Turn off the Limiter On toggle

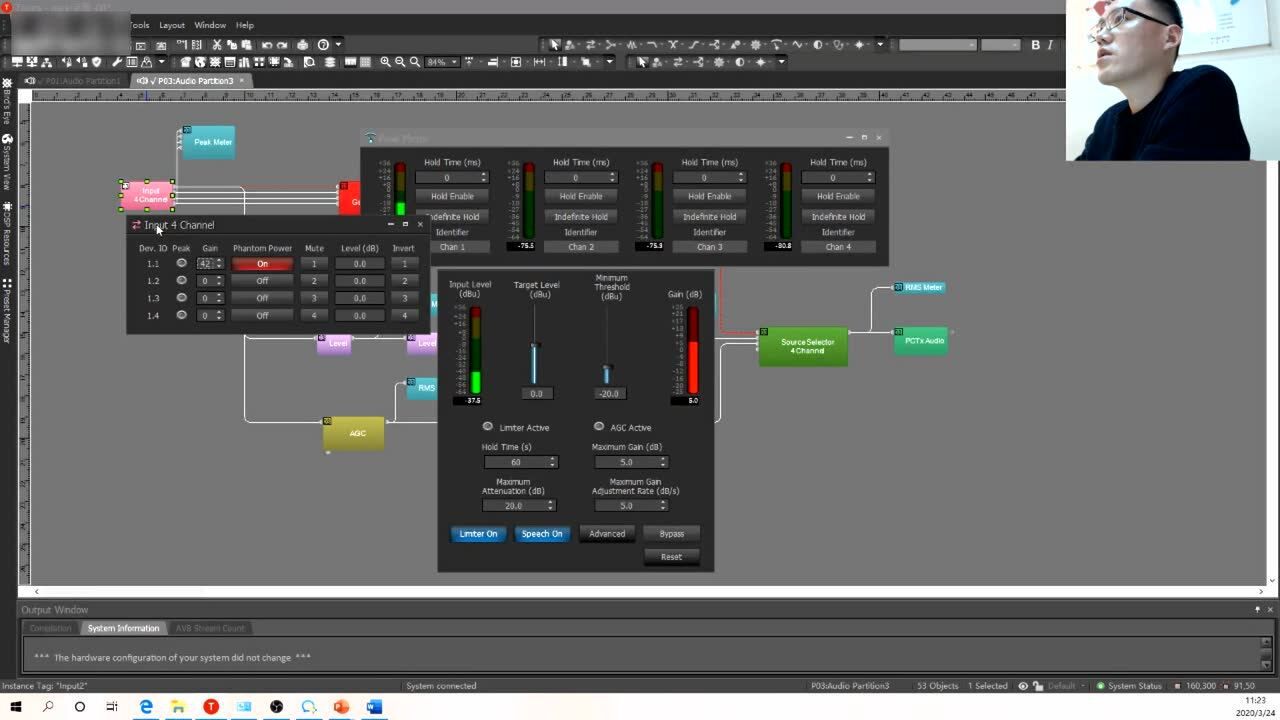[x=478, y=534]
